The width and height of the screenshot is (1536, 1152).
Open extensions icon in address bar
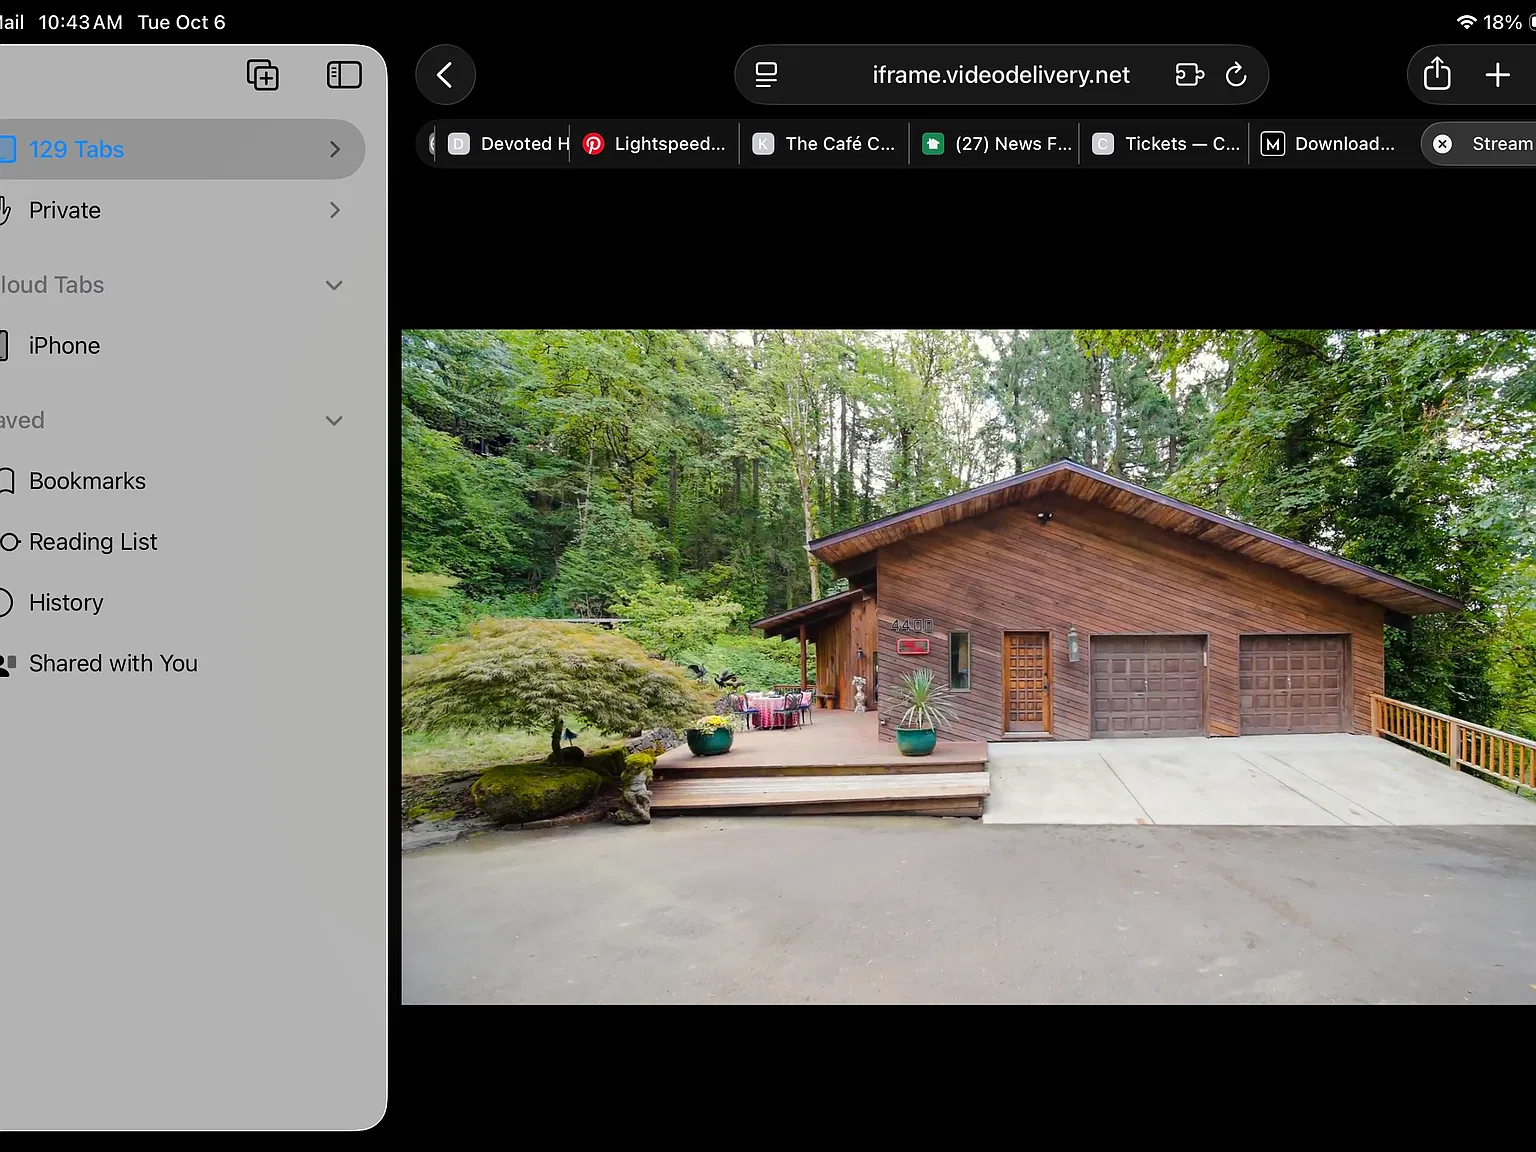click(1189, 75)
